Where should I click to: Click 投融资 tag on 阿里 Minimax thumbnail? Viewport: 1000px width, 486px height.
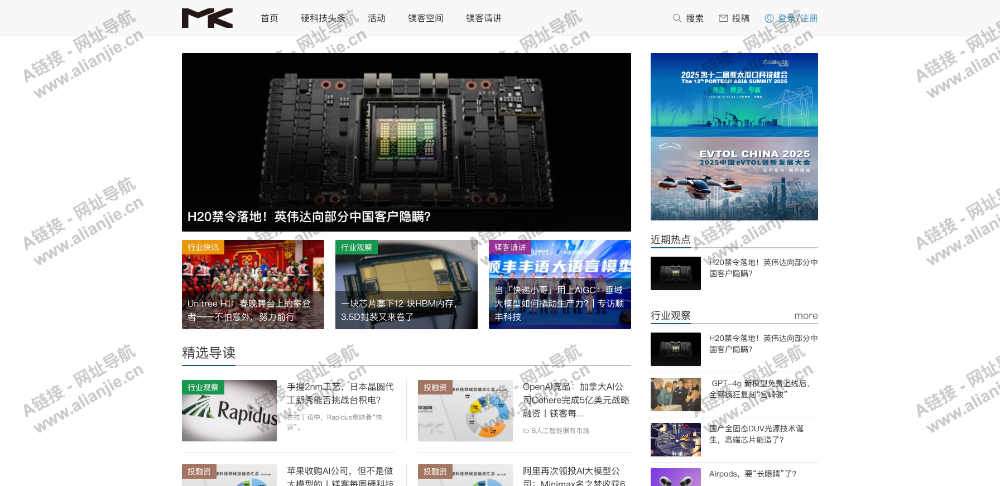click(x=435, y=471)
